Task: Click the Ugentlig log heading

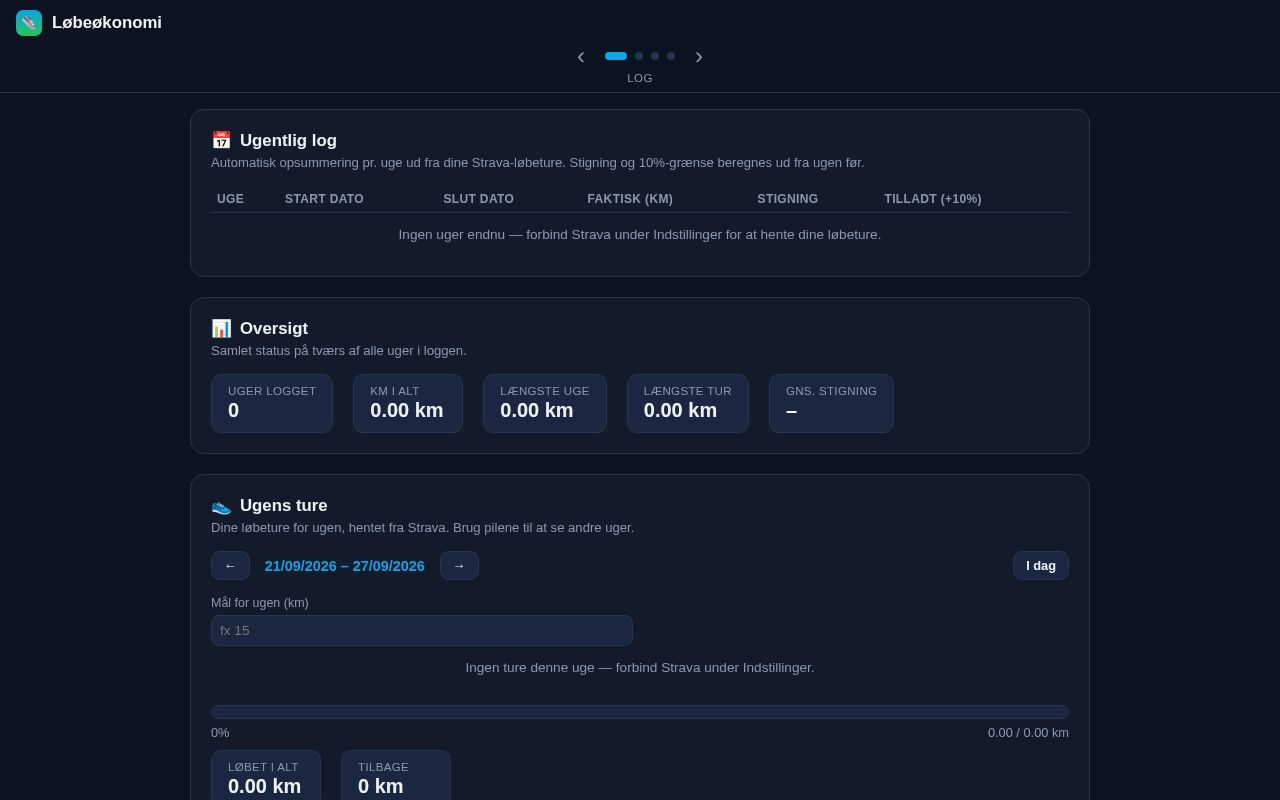Action: tap(288, 141)
